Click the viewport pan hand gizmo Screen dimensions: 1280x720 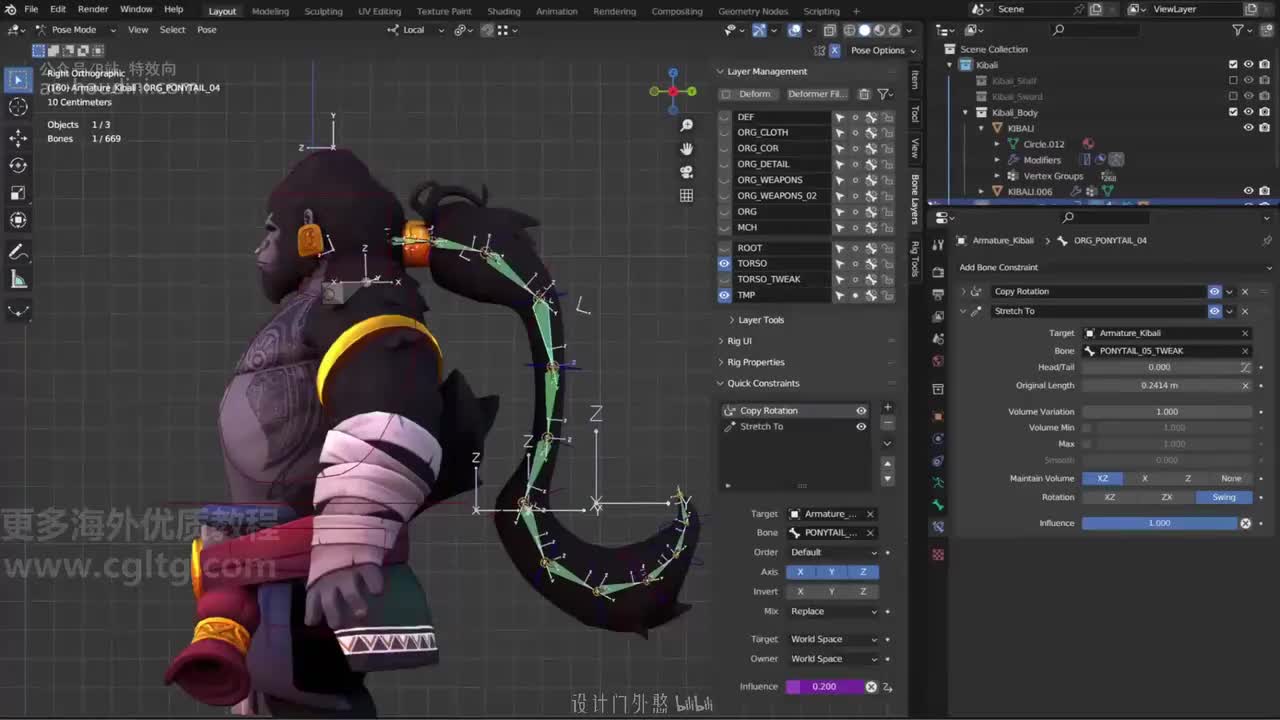click(x=686, y=149)
